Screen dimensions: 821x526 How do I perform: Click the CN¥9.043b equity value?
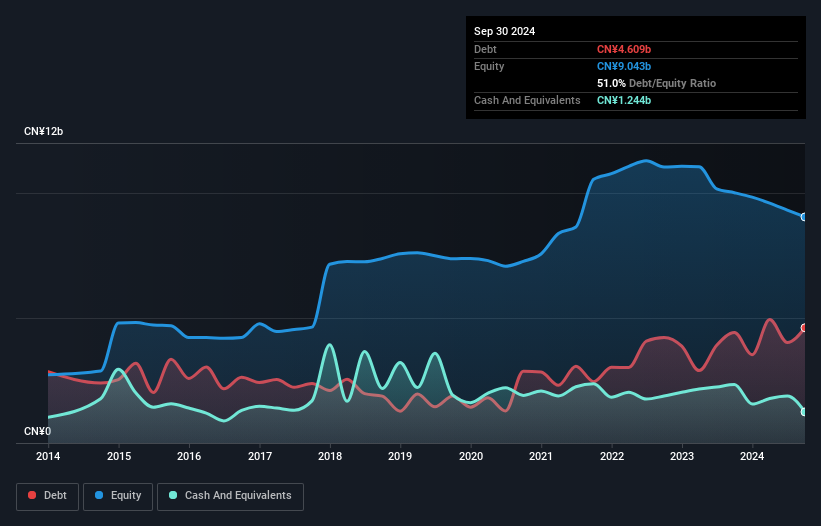(x=624, y=66)
